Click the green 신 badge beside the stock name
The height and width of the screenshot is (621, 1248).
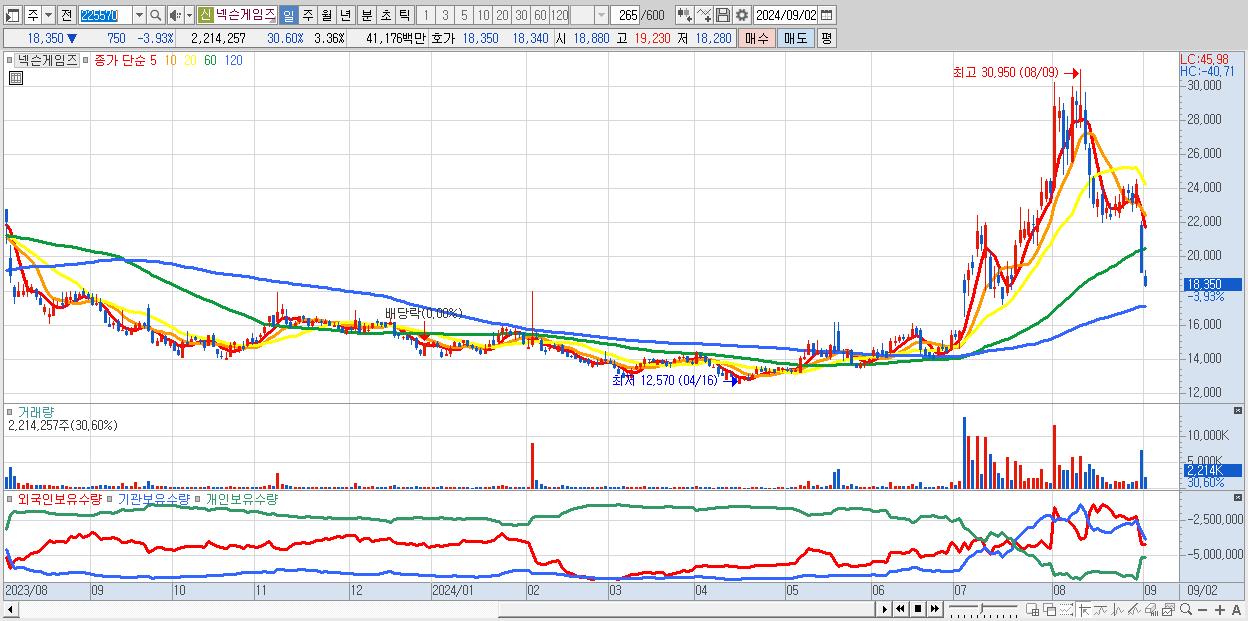[205, 15]
